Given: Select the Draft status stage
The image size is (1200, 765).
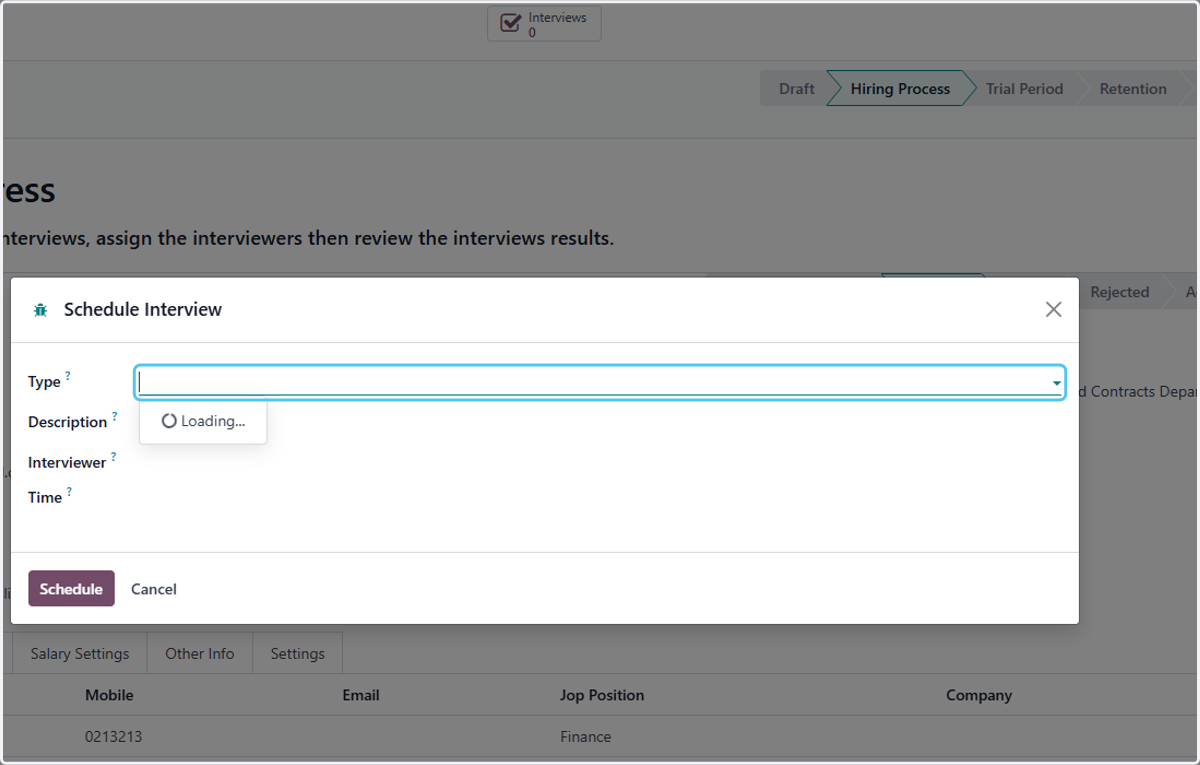Looking at the screenshot, I should (x=796, y=88).
